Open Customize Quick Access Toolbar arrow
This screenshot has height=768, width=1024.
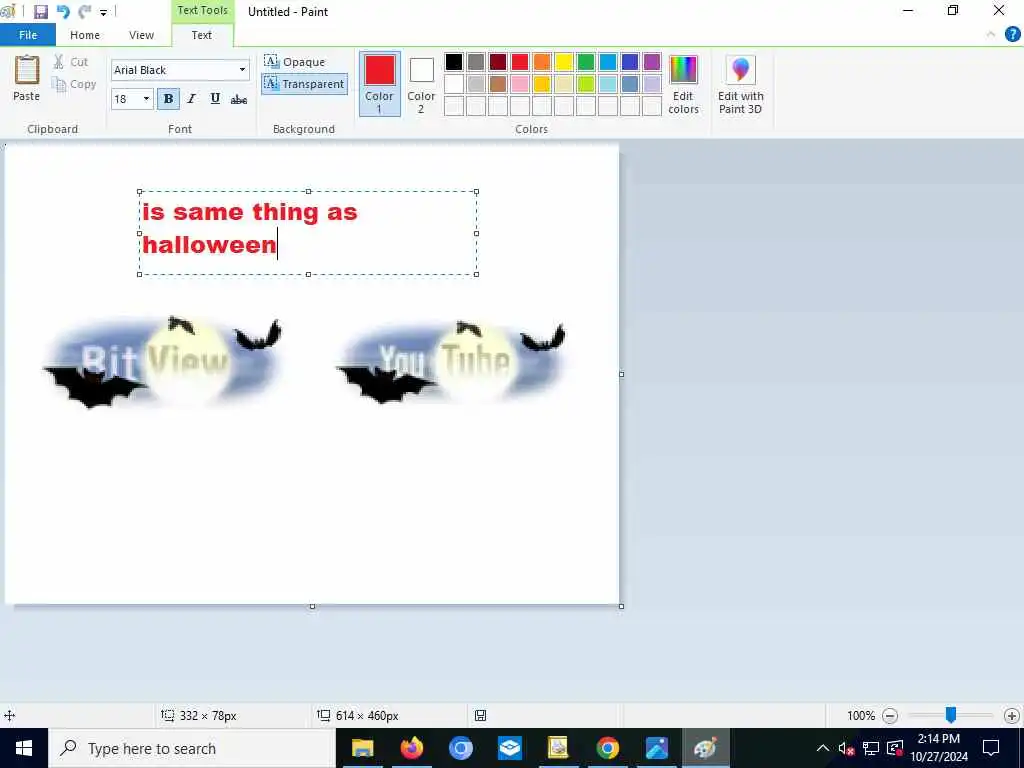pyautogui.click(x=103, y=12)
